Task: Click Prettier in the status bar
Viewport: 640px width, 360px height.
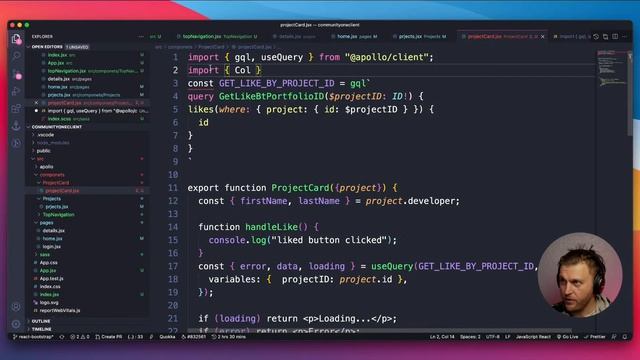Action: coord(594,337)
